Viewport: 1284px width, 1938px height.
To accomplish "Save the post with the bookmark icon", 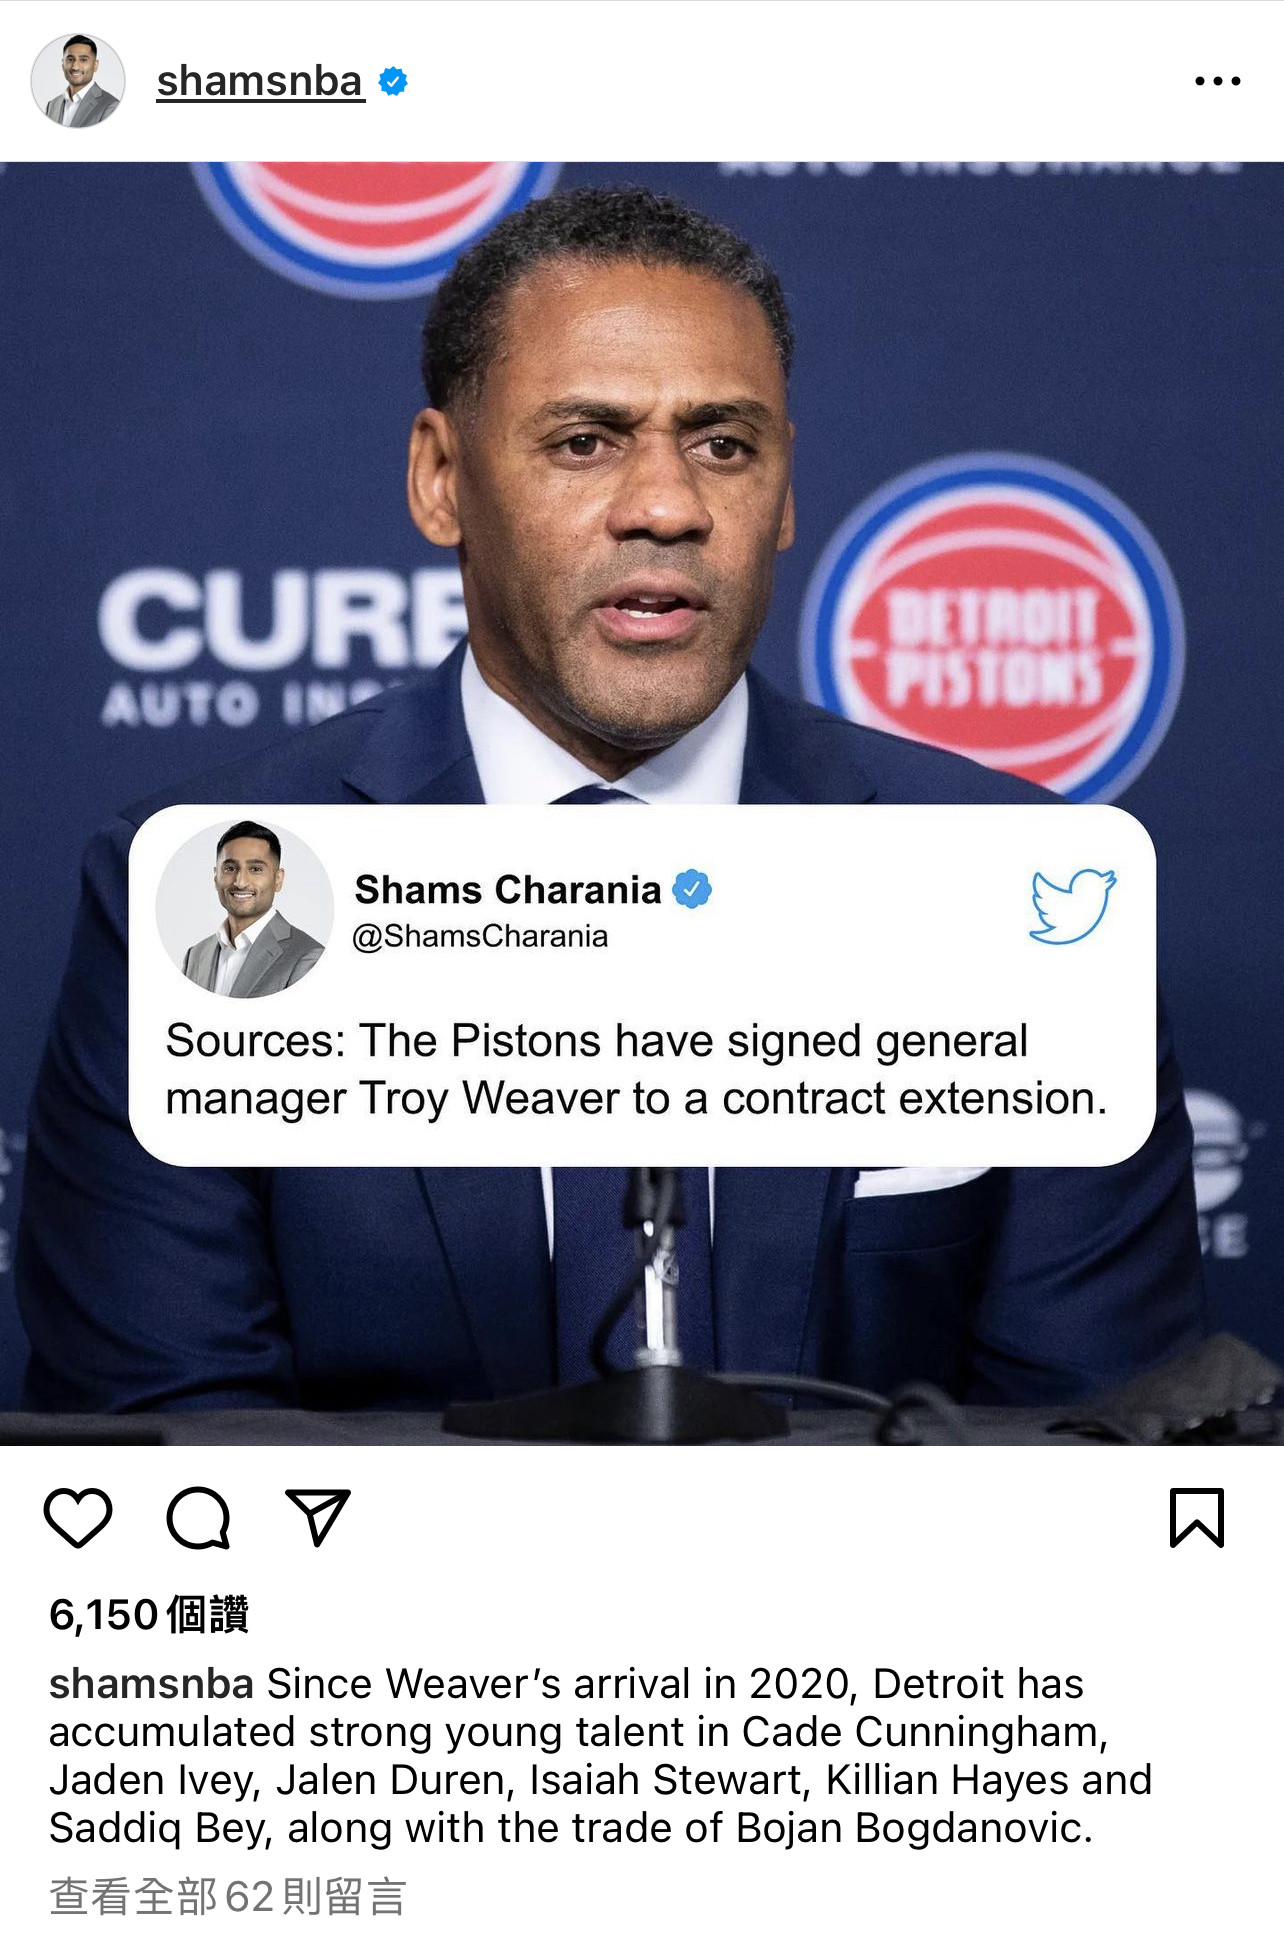I will point(1197,1518).
